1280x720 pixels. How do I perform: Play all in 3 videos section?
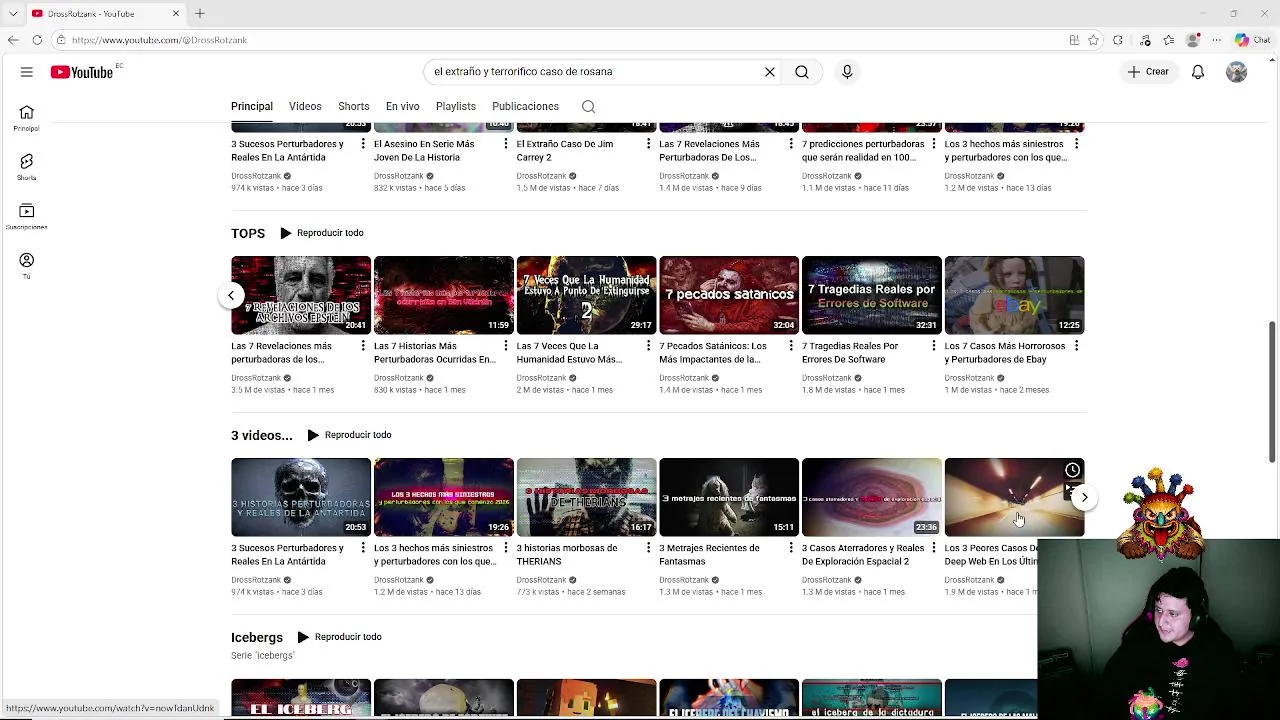[349, 435]
